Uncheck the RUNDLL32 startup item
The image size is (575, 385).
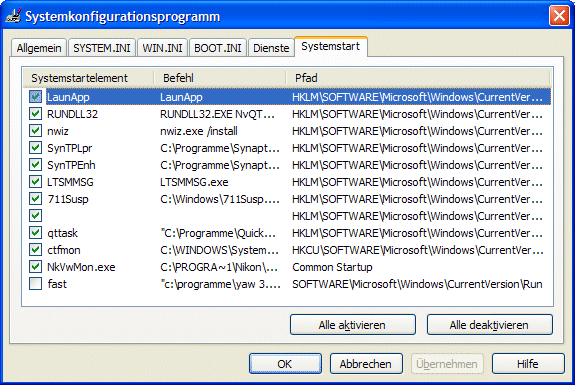point(36,114)
